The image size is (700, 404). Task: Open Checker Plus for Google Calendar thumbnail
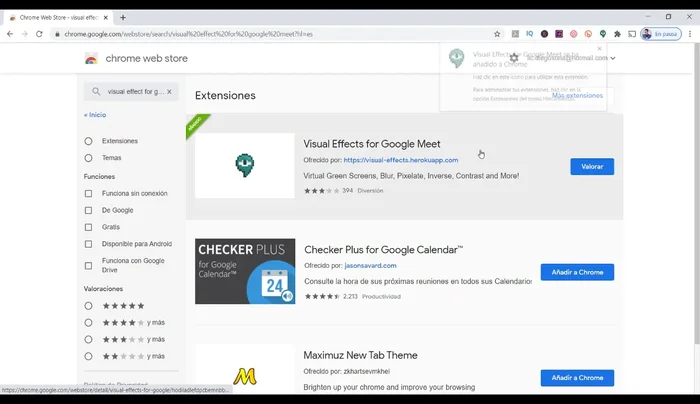pyautogui.click(x=245, y=271)
